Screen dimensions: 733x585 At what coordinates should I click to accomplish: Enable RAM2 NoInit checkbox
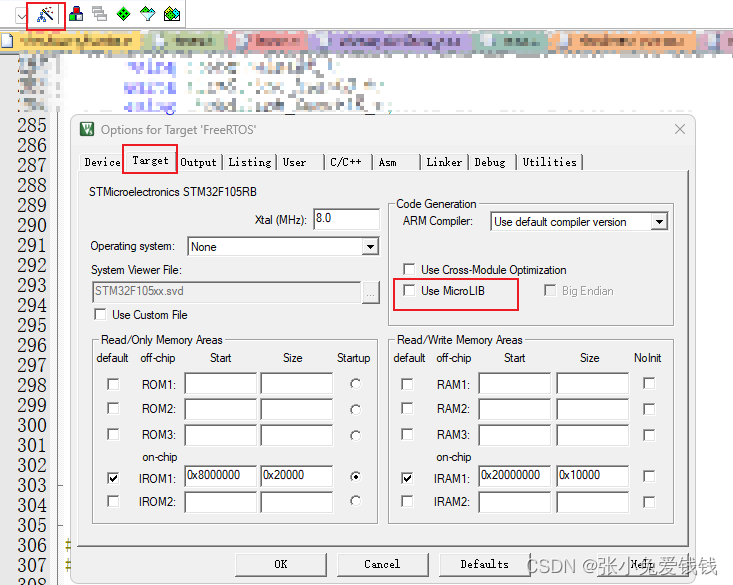pyautogui.click(x=649, y=409)
